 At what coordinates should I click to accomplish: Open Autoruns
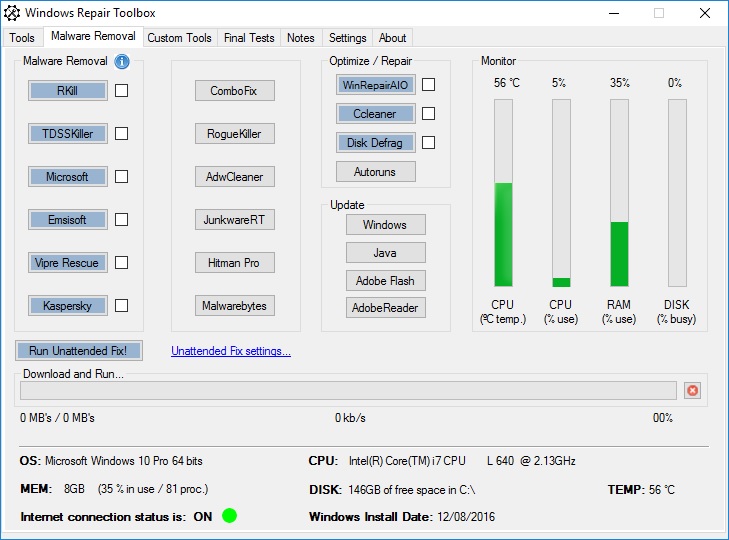(x=376, y=172)
